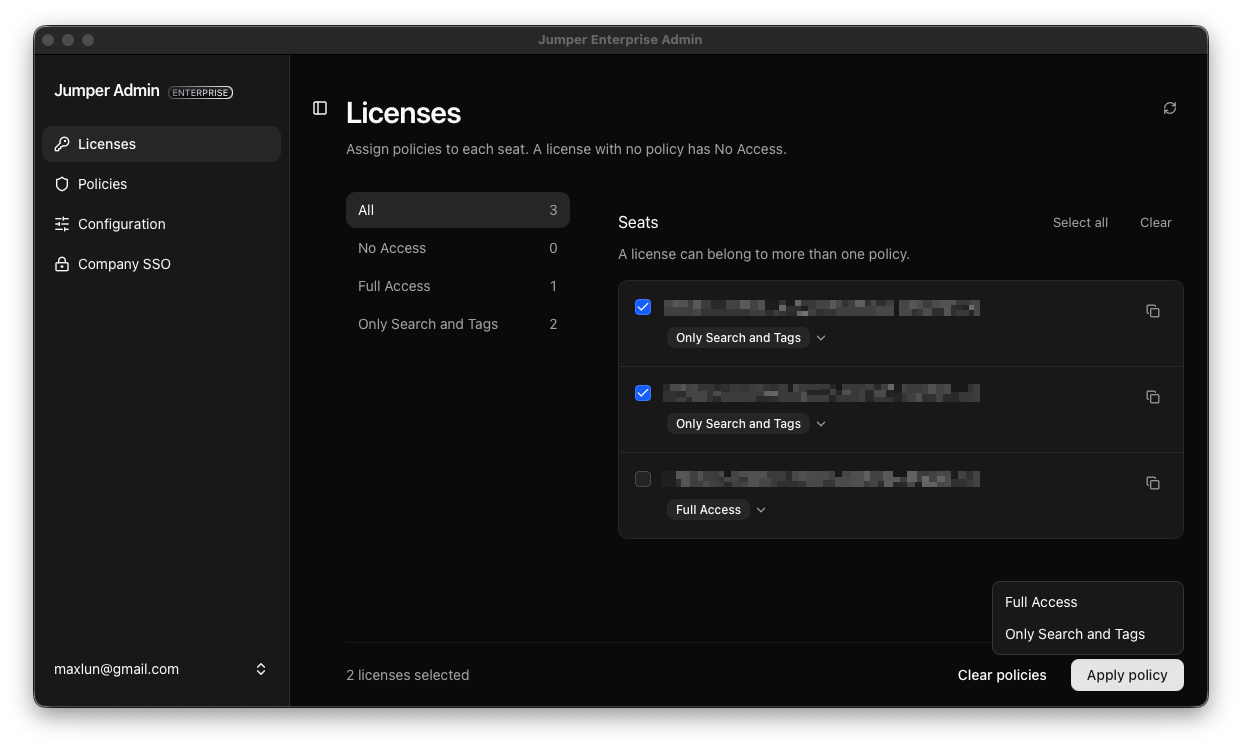The width and height of the screenshot is (1242, 749).
Task: Click first seat's Only Search and Tags tag
Action: tap(738, 338)
